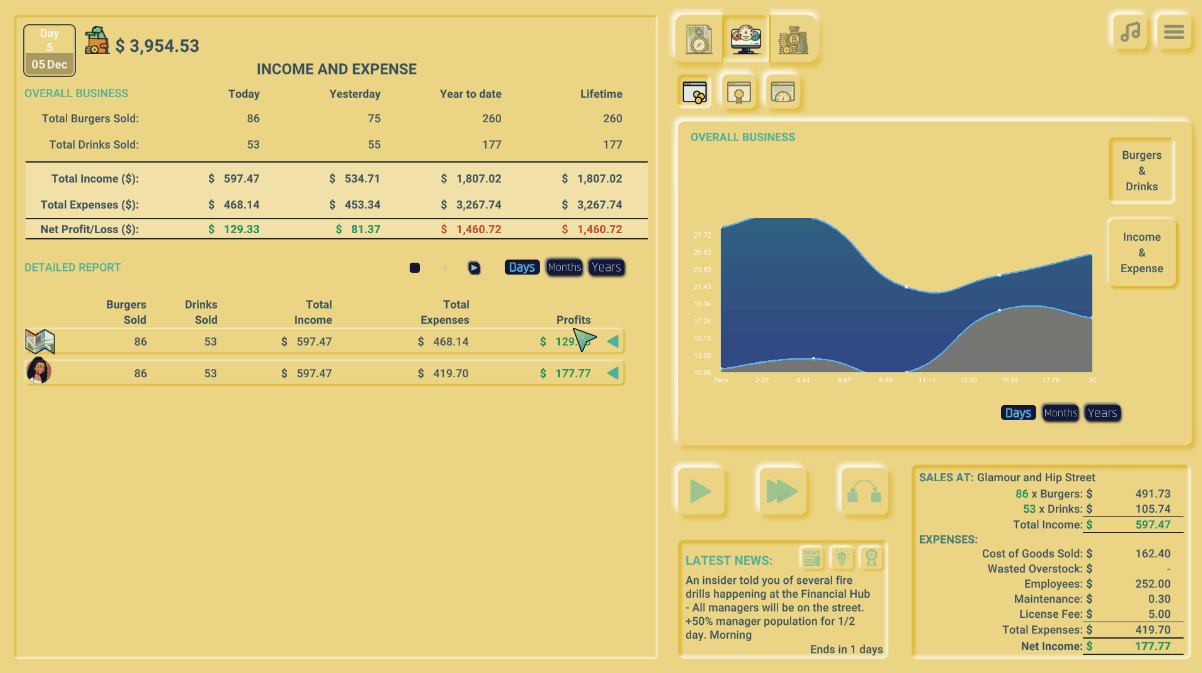Go to next page with small arrow button
This screenshot has width=1202, height=673.
coord(474,267)
